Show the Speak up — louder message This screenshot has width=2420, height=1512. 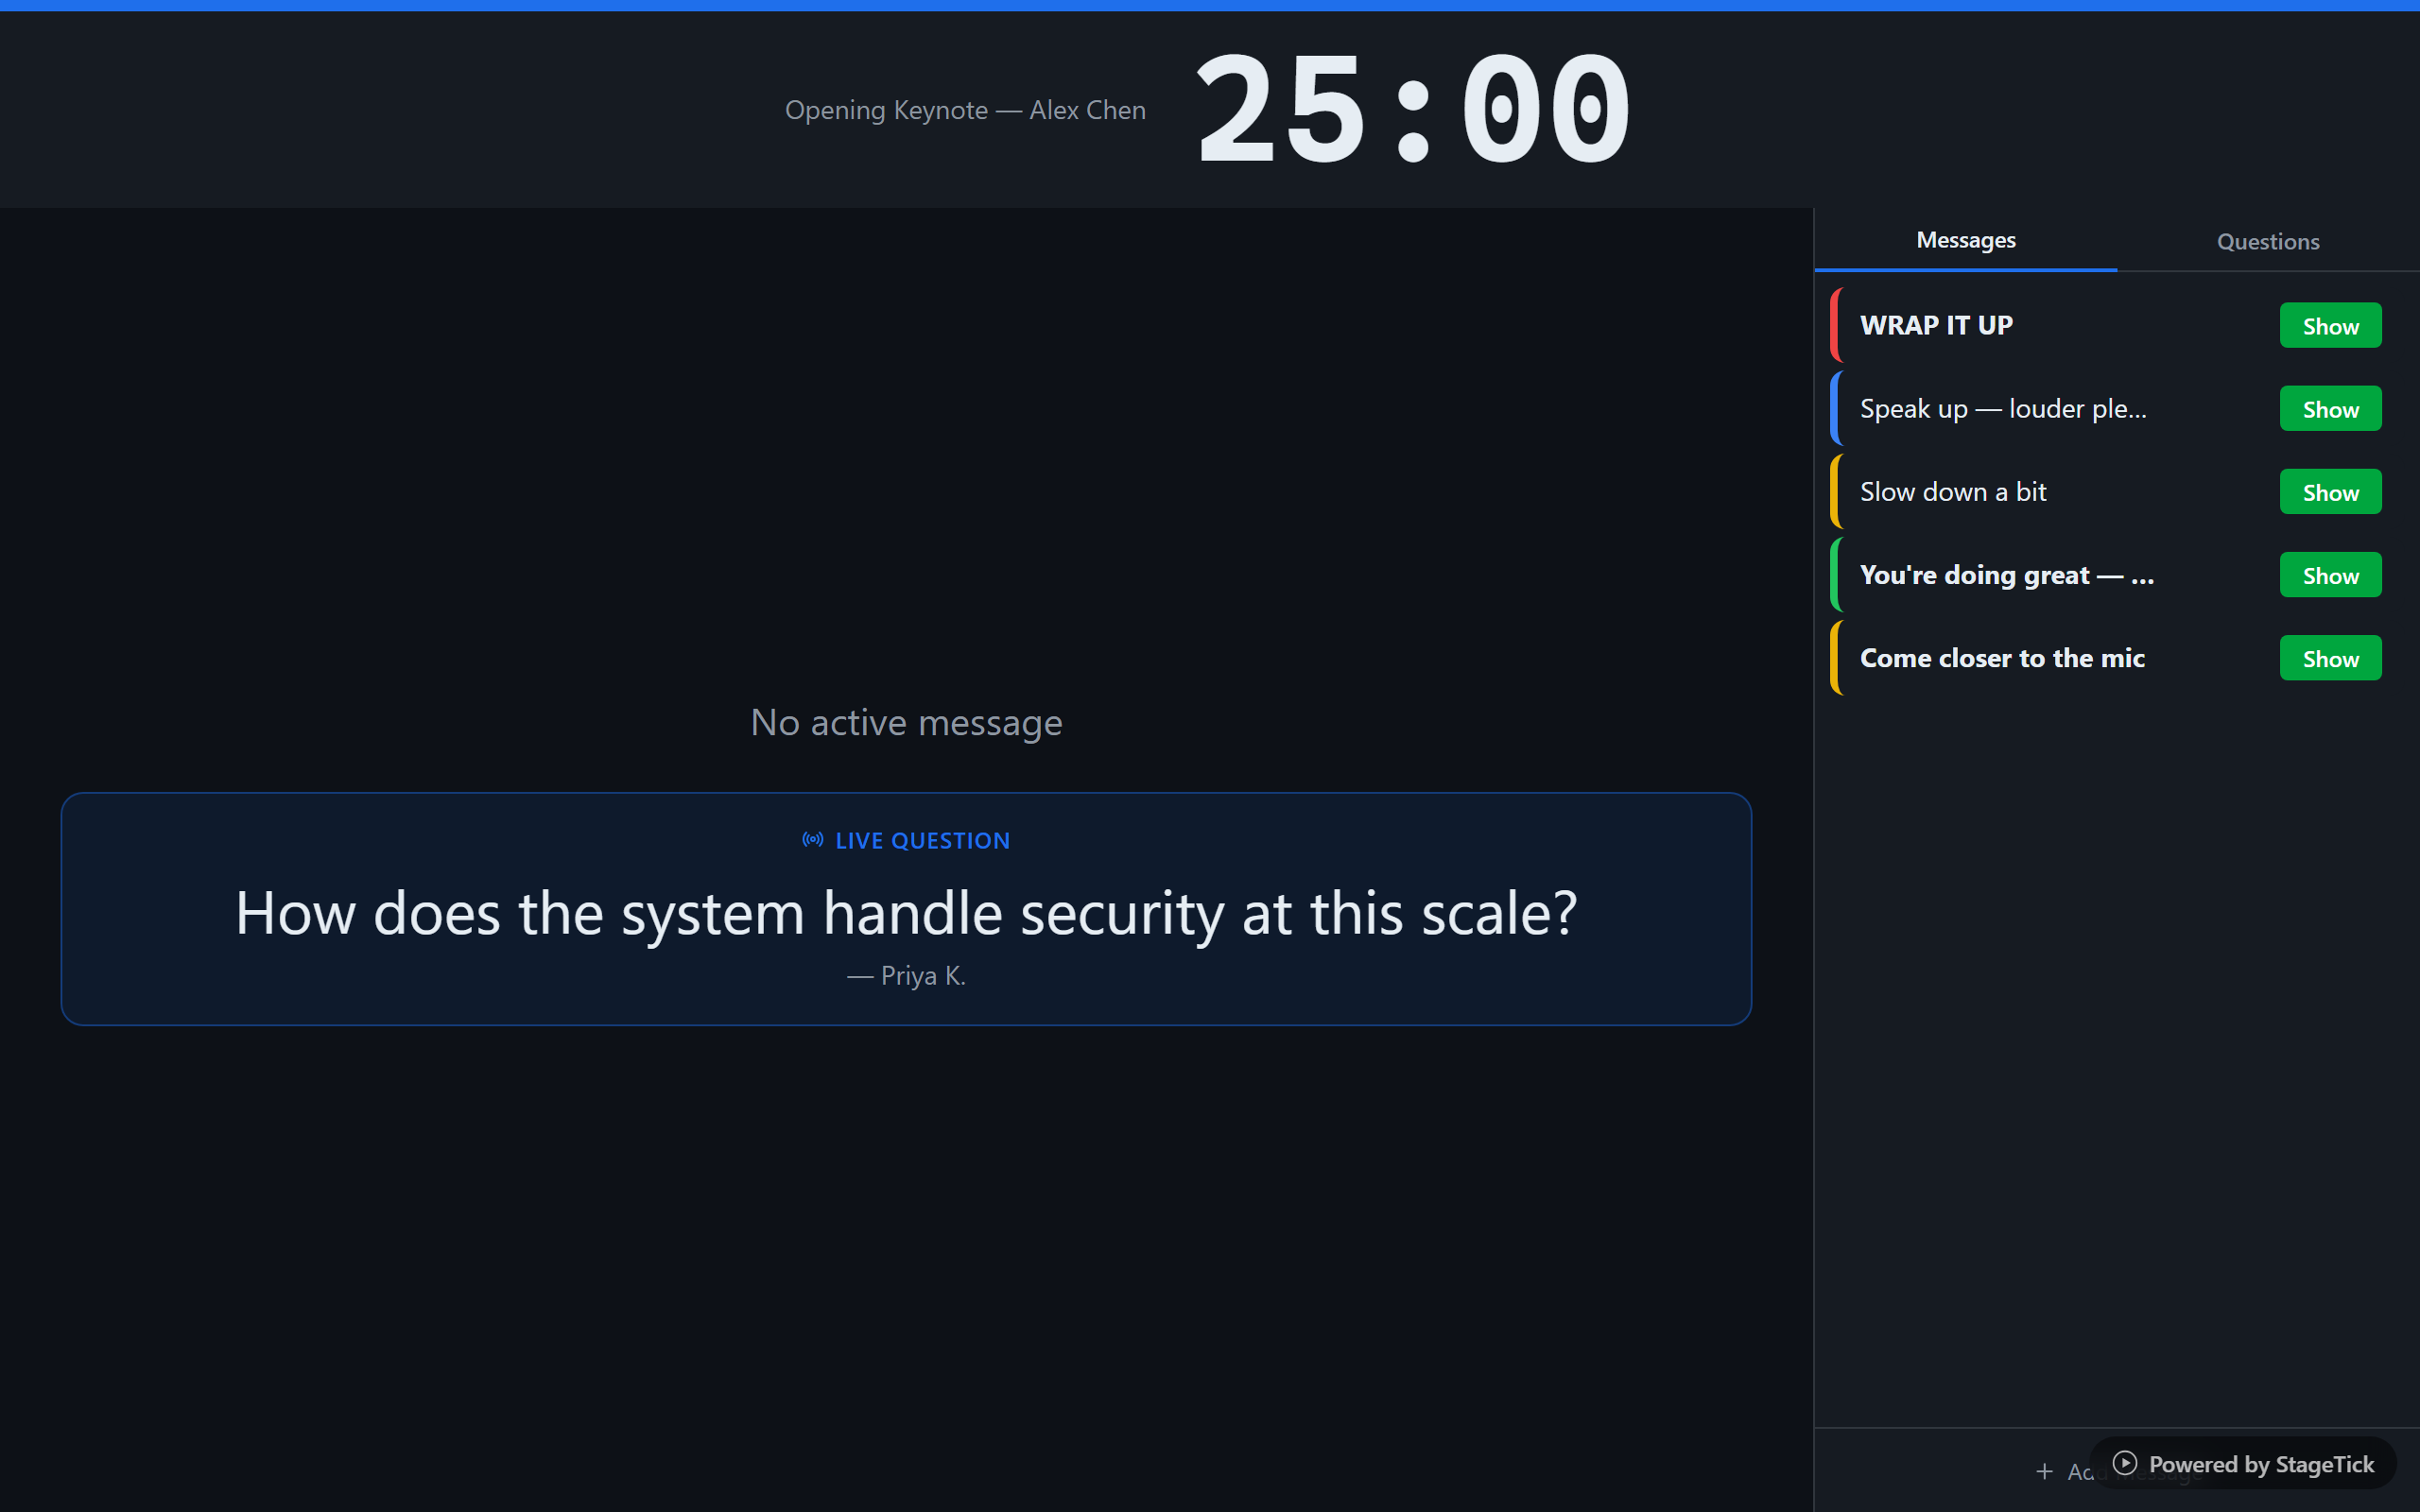pyautogui.click(x=2329, y=407)
